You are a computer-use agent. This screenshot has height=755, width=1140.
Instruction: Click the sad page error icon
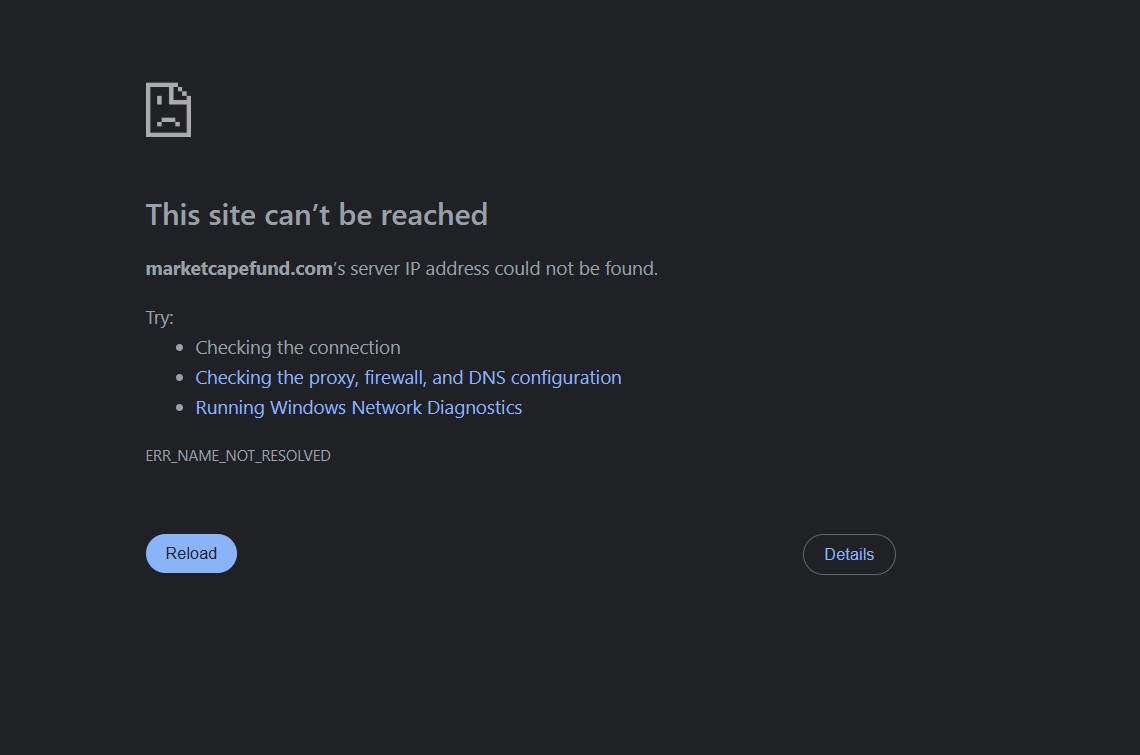(x=168, y=109)
